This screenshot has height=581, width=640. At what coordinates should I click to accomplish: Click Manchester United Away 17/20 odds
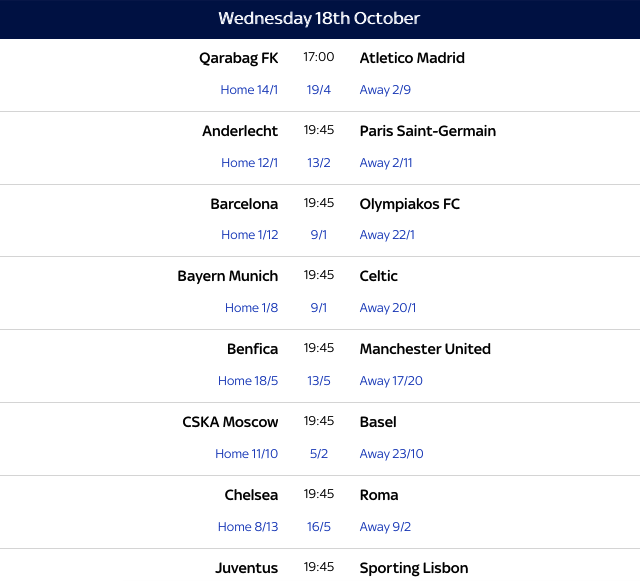(x=391, y=381)
